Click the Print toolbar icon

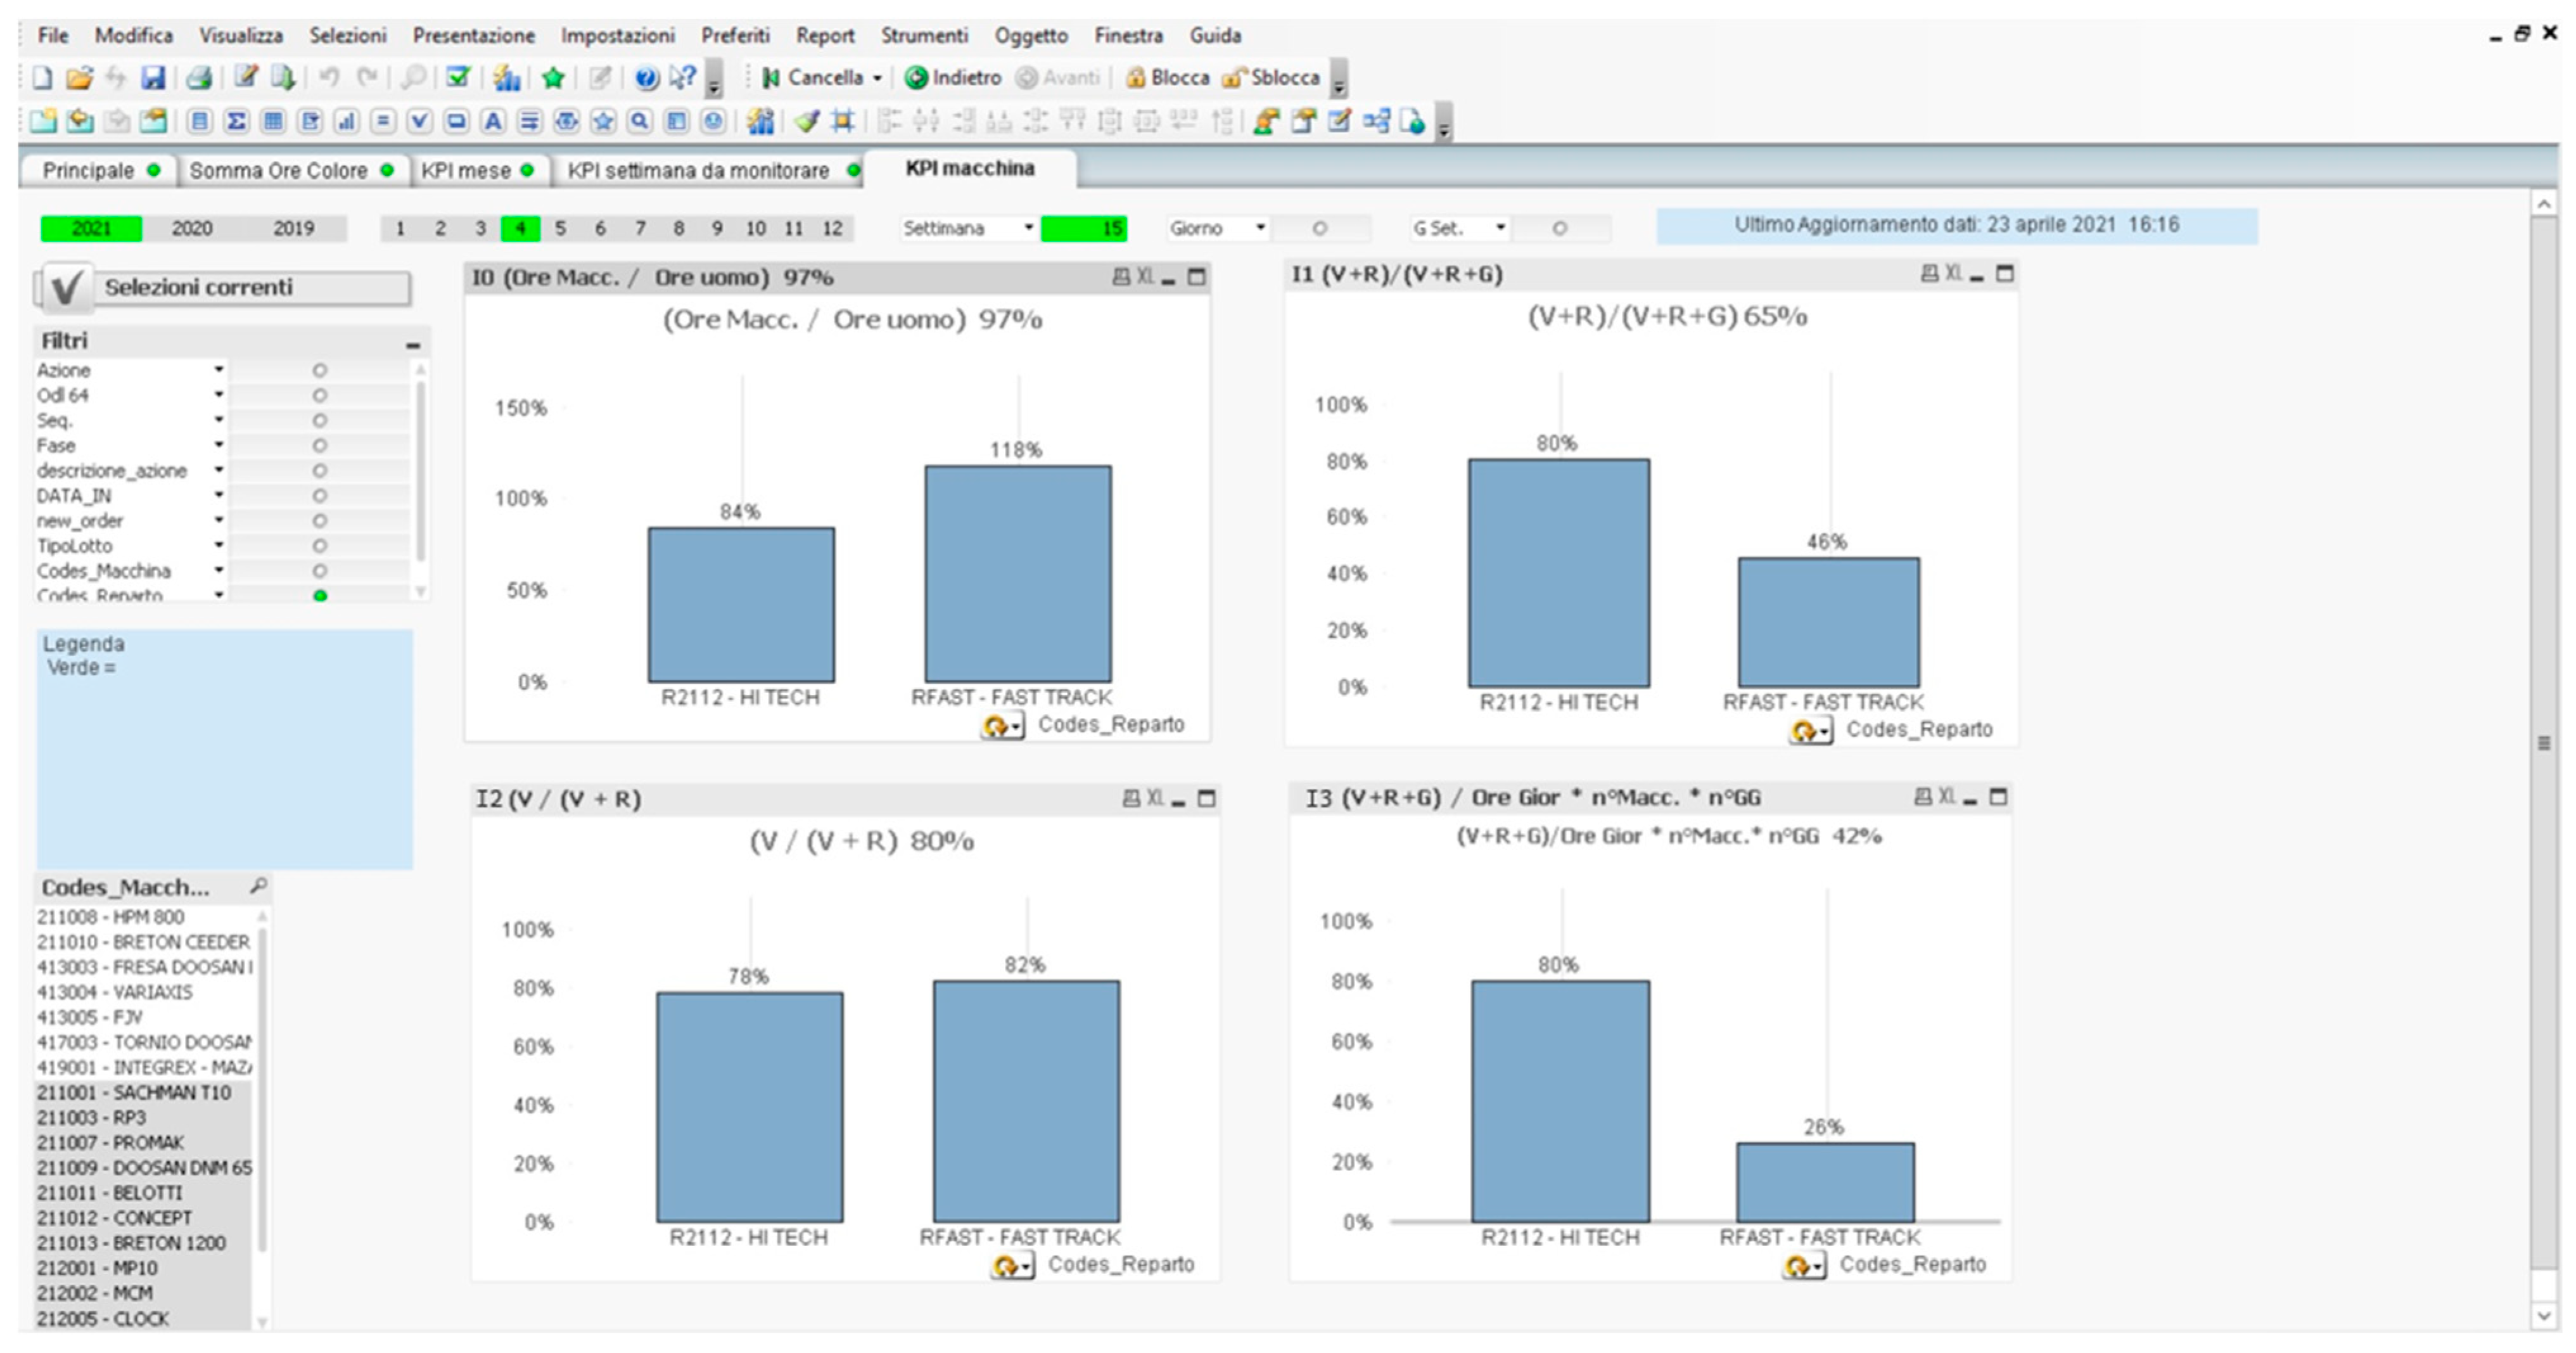point(199,78)
